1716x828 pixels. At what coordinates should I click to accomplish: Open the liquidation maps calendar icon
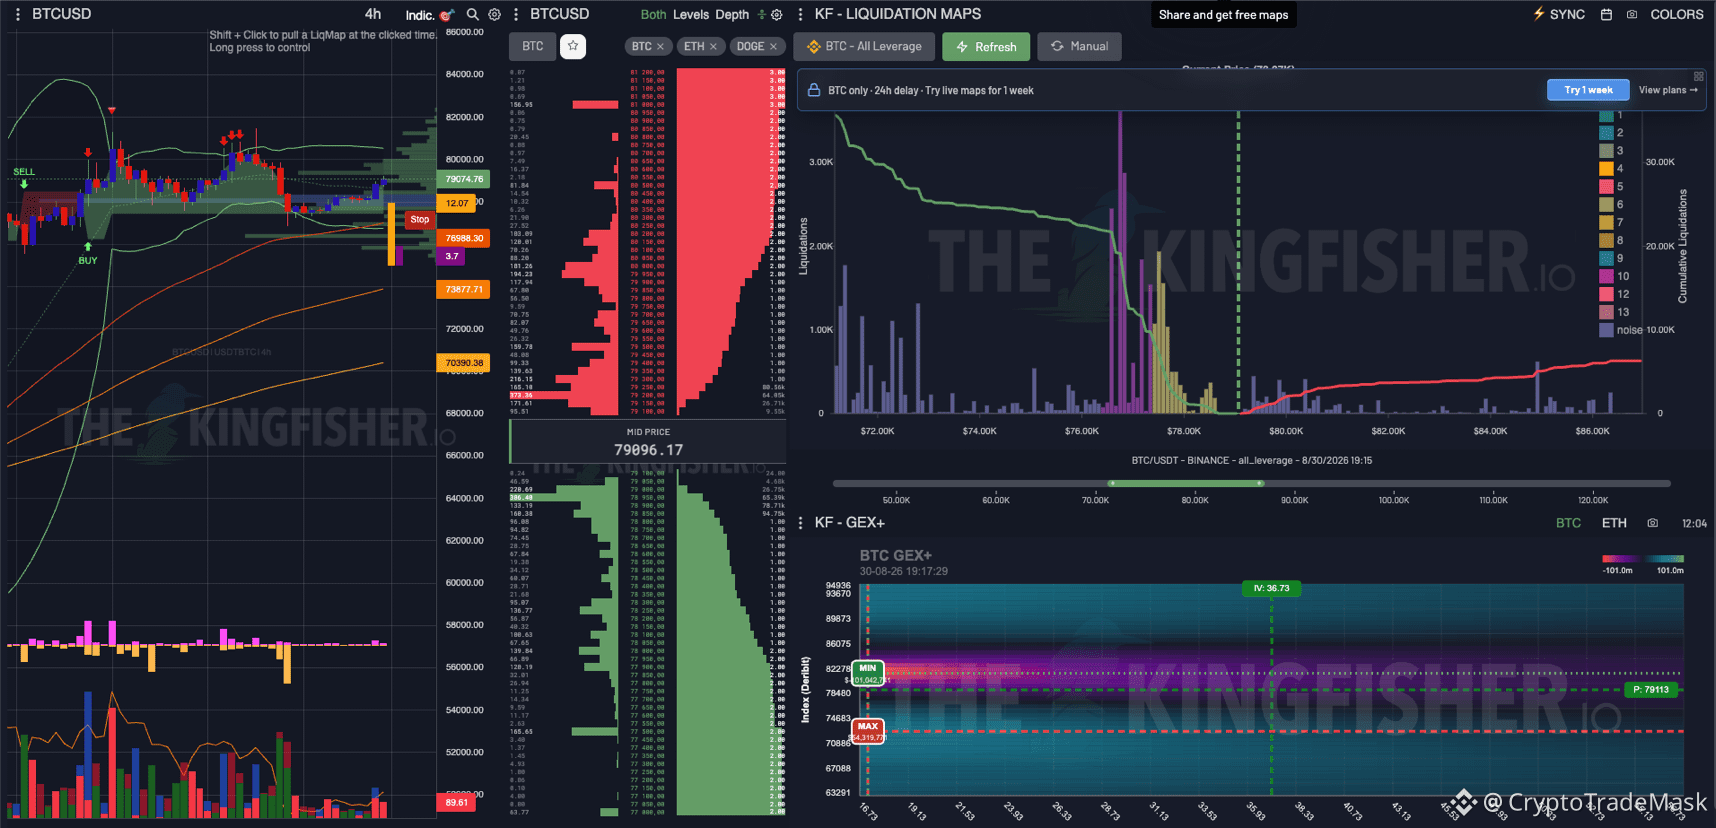point(1606,15)
